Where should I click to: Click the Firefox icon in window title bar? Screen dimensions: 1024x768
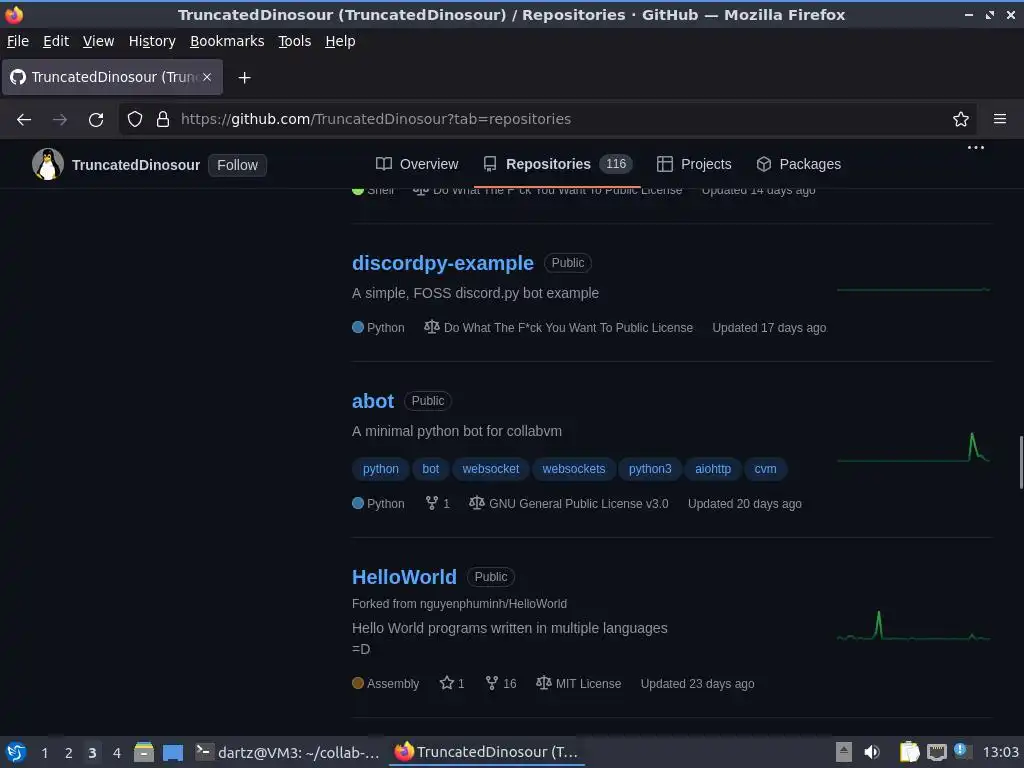click(x=14, y=14)
